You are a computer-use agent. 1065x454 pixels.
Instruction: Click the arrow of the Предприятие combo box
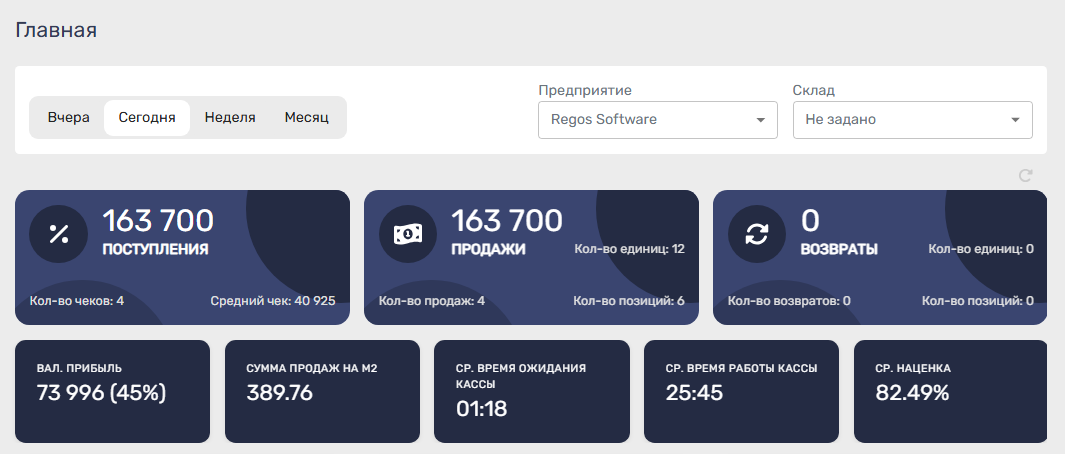pos(760,120)
